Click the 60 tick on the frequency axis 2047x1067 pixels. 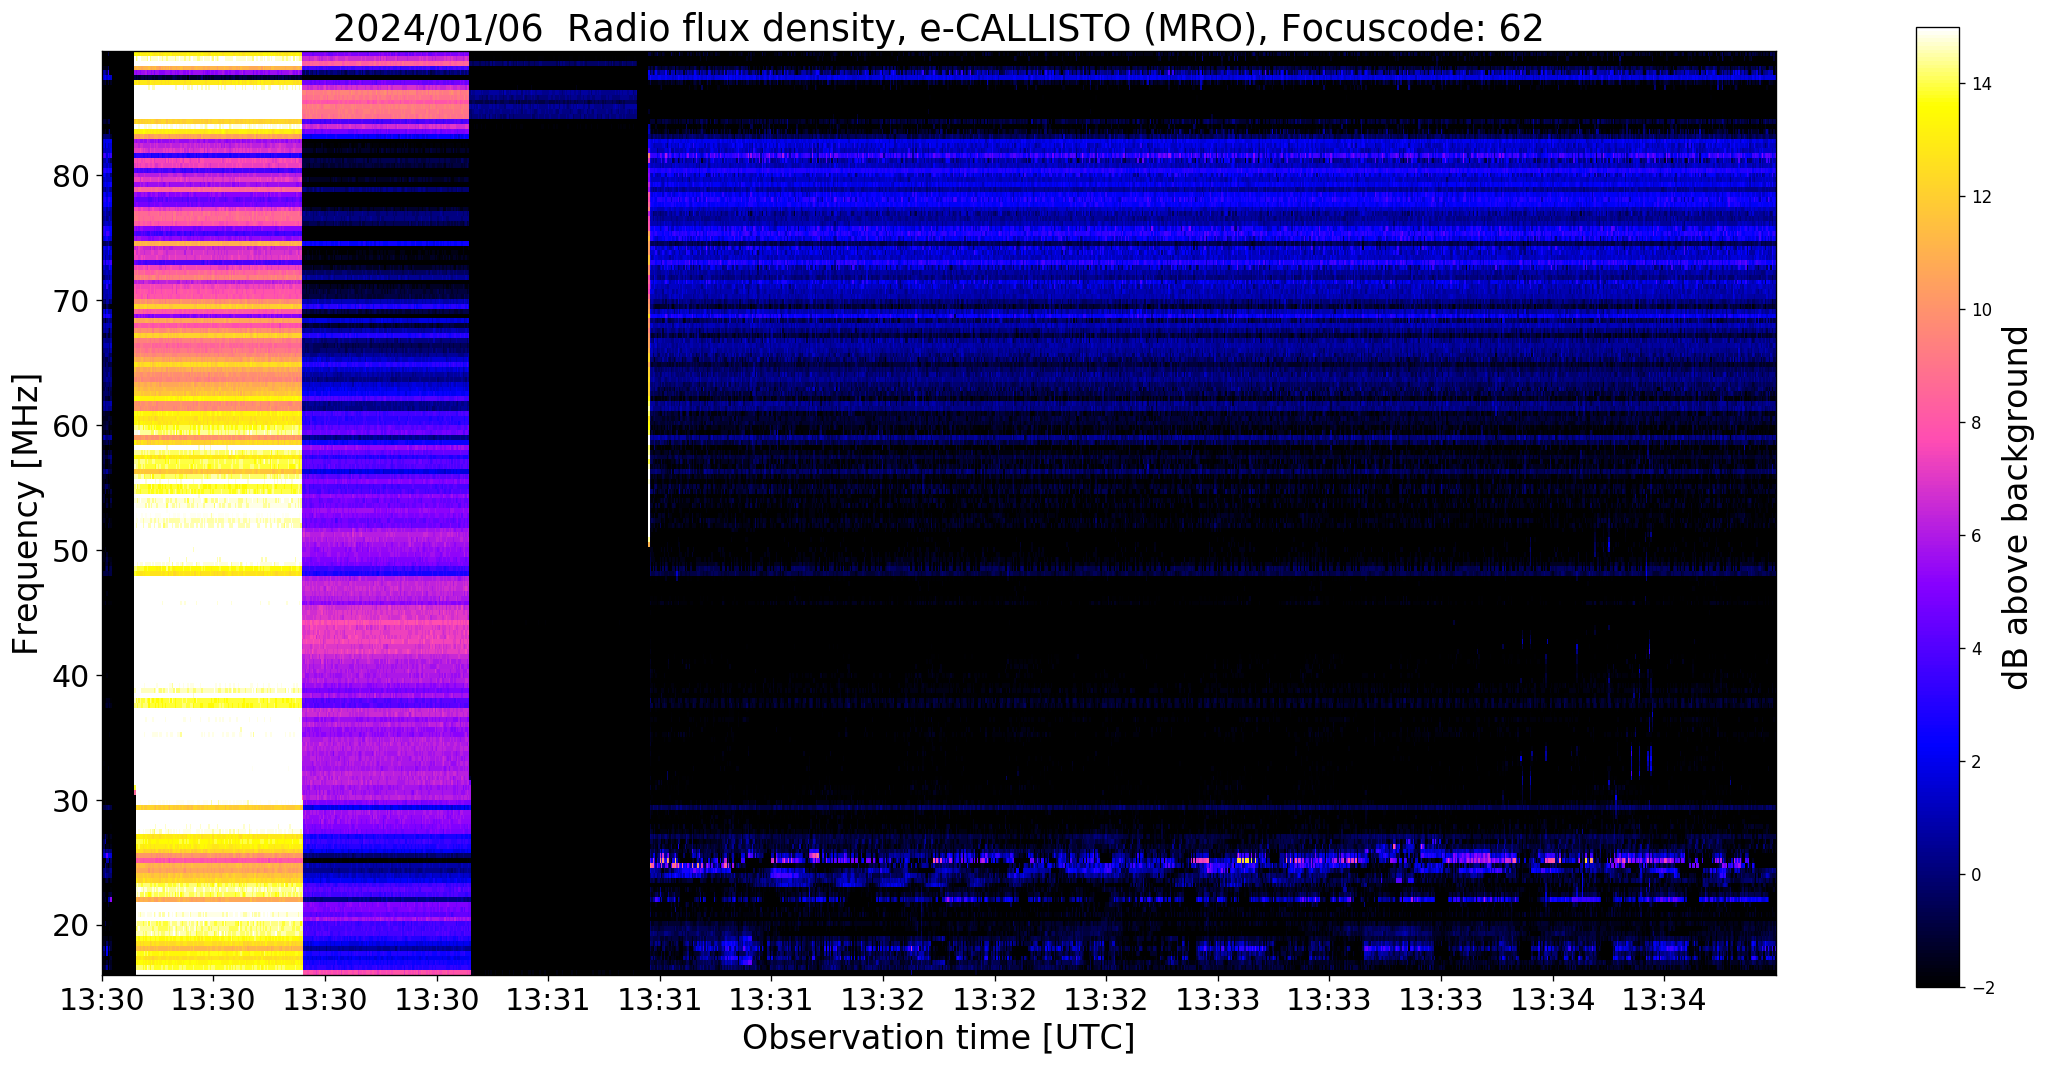point(71,426)
